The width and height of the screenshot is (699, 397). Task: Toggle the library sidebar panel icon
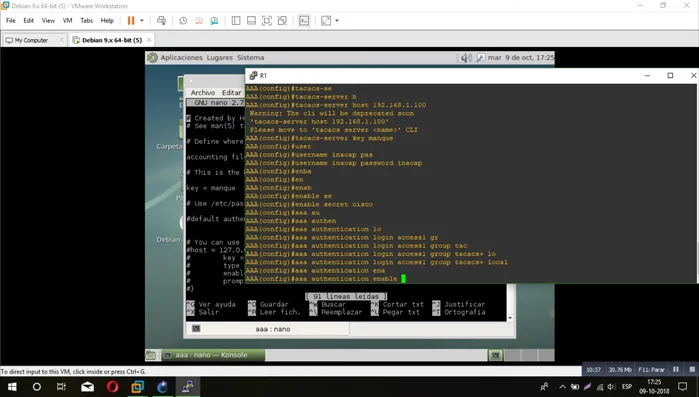point(236,20)
